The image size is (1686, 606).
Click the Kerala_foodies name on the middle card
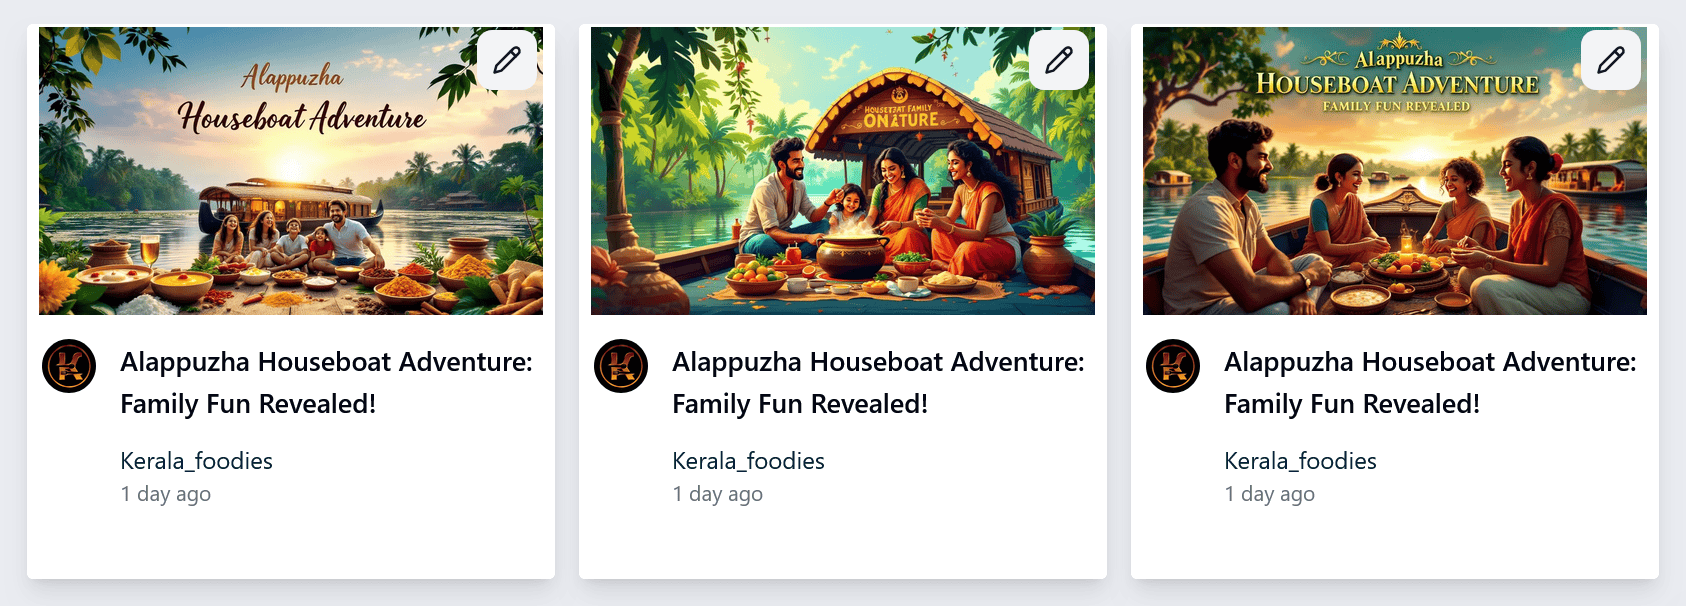pos(748,461)
